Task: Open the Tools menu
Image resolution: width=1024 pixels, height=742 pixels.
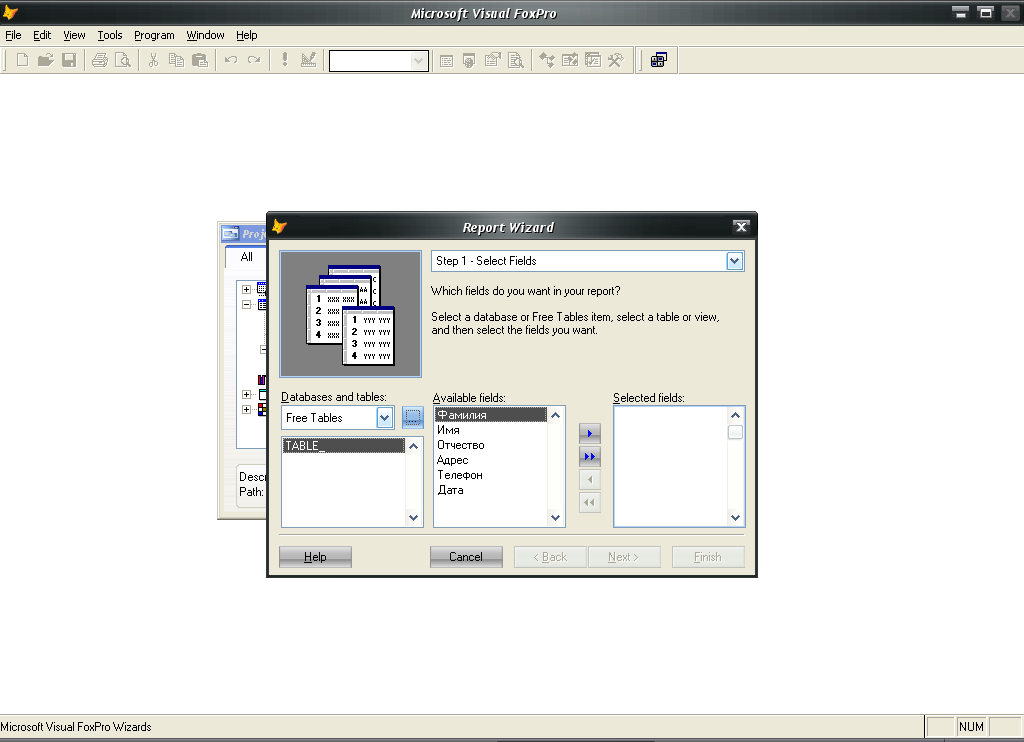Action: pos(110,35)
